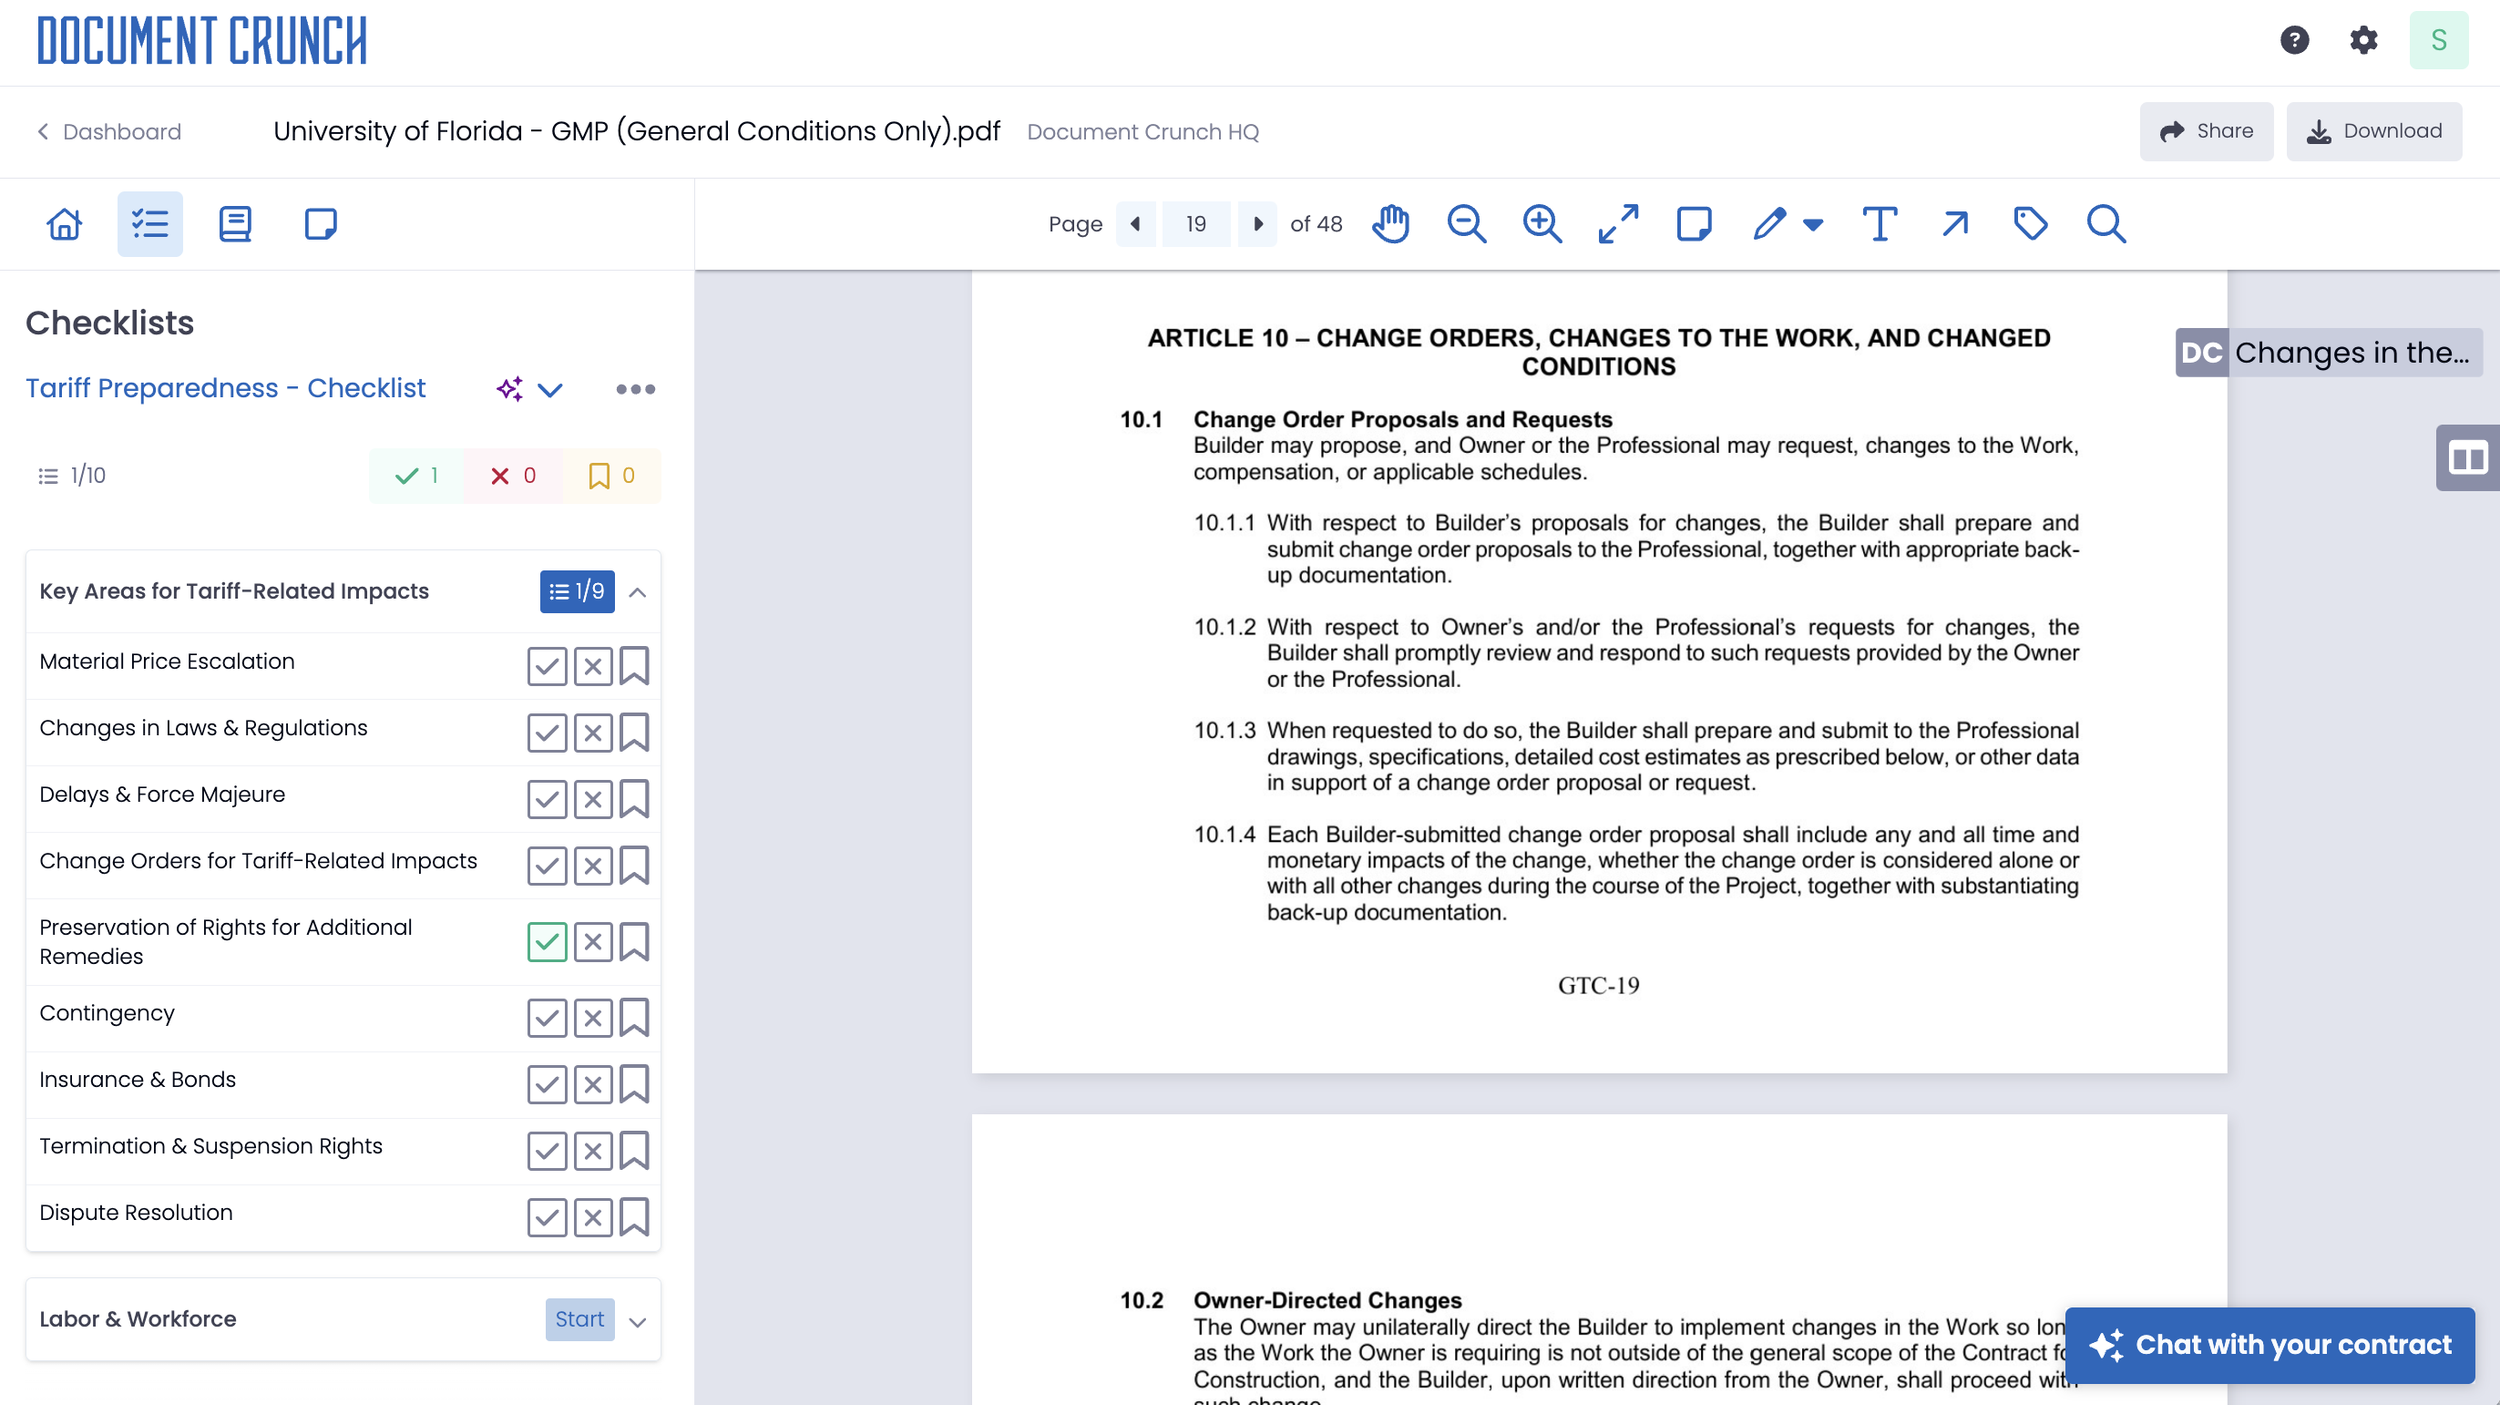Open checklist more options ellipsis
Viewport: 2500px width, 1405px height.
[635, 389]
